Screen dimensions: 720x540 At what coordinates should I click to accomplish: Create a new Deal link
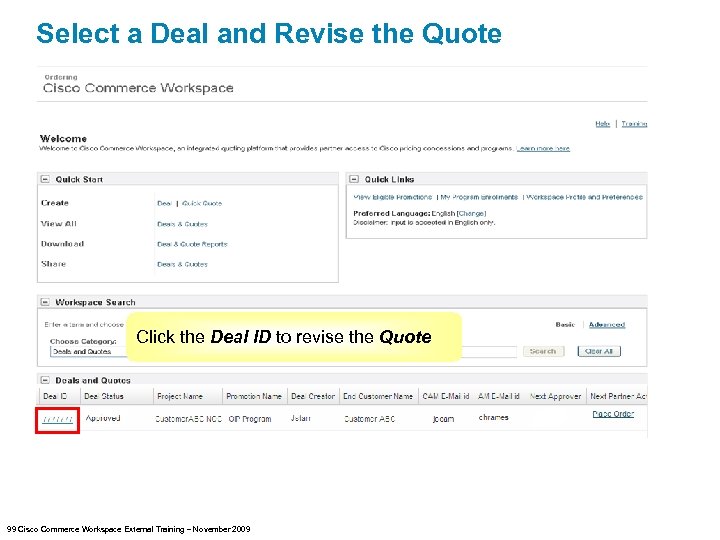pos(164,203)
